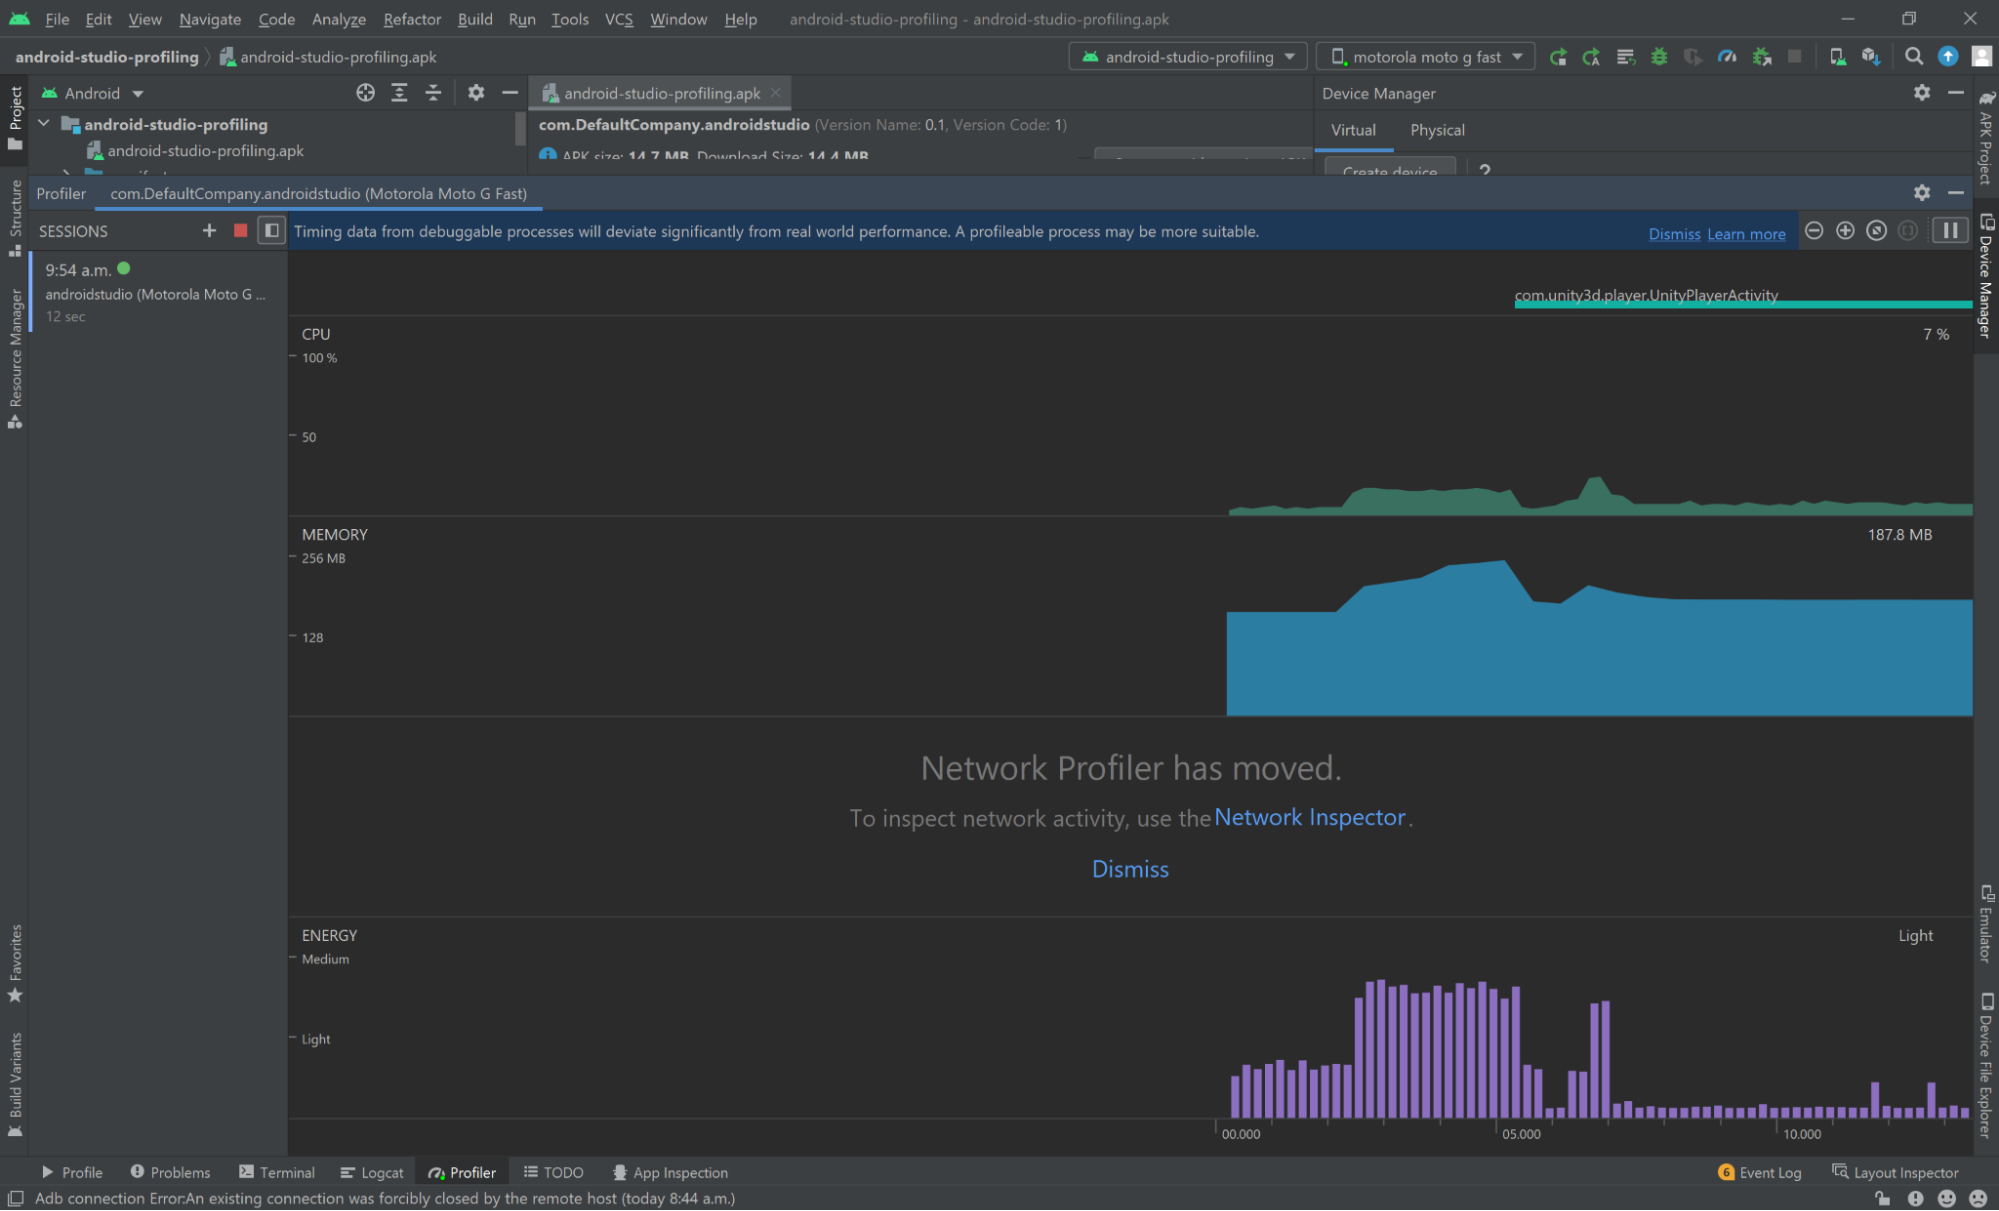Pause live profiler data

(1950, 231)
